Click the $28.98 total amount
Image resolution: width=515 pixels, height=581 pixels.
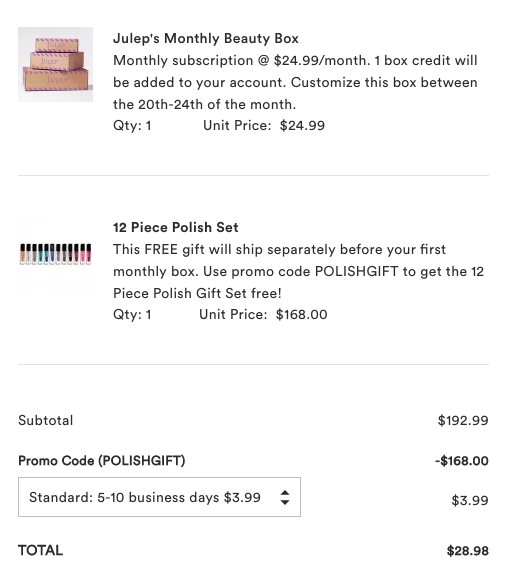click(x=468, y=551)
